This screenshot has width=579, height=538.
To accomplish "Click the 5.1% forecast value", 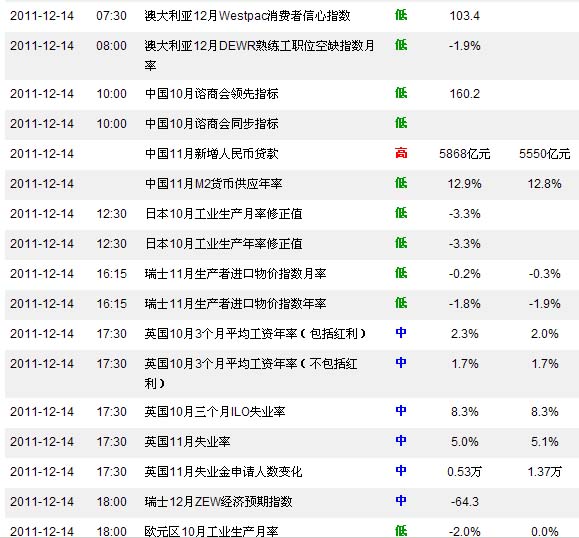I will coord(545,441).
